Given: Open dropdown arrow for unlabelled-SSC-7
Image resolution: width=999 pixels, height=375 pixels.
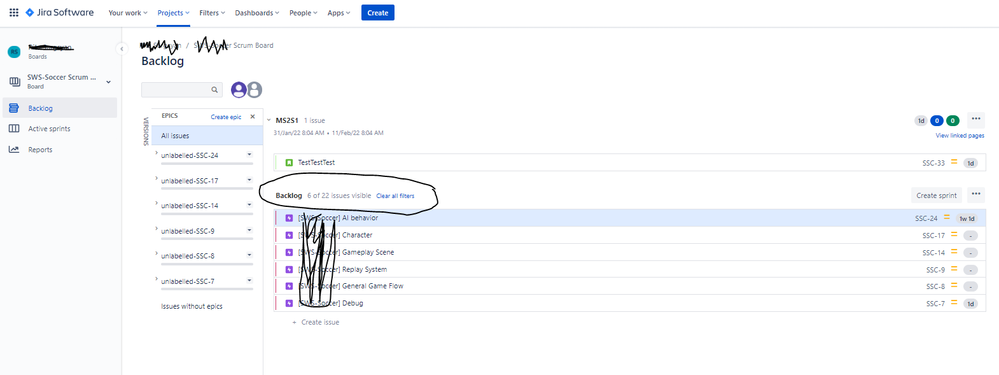Looking at the screenshot, I should tap(249, 280).
